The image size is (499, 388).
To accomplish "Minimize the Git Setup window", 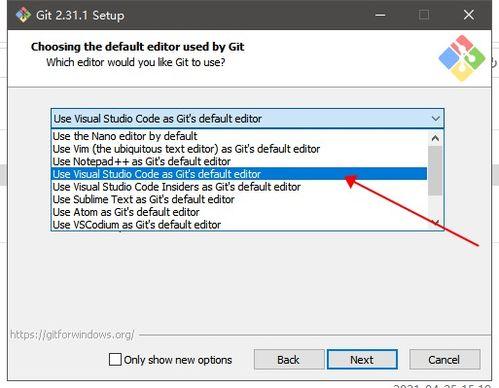I will tap(380, 15).
